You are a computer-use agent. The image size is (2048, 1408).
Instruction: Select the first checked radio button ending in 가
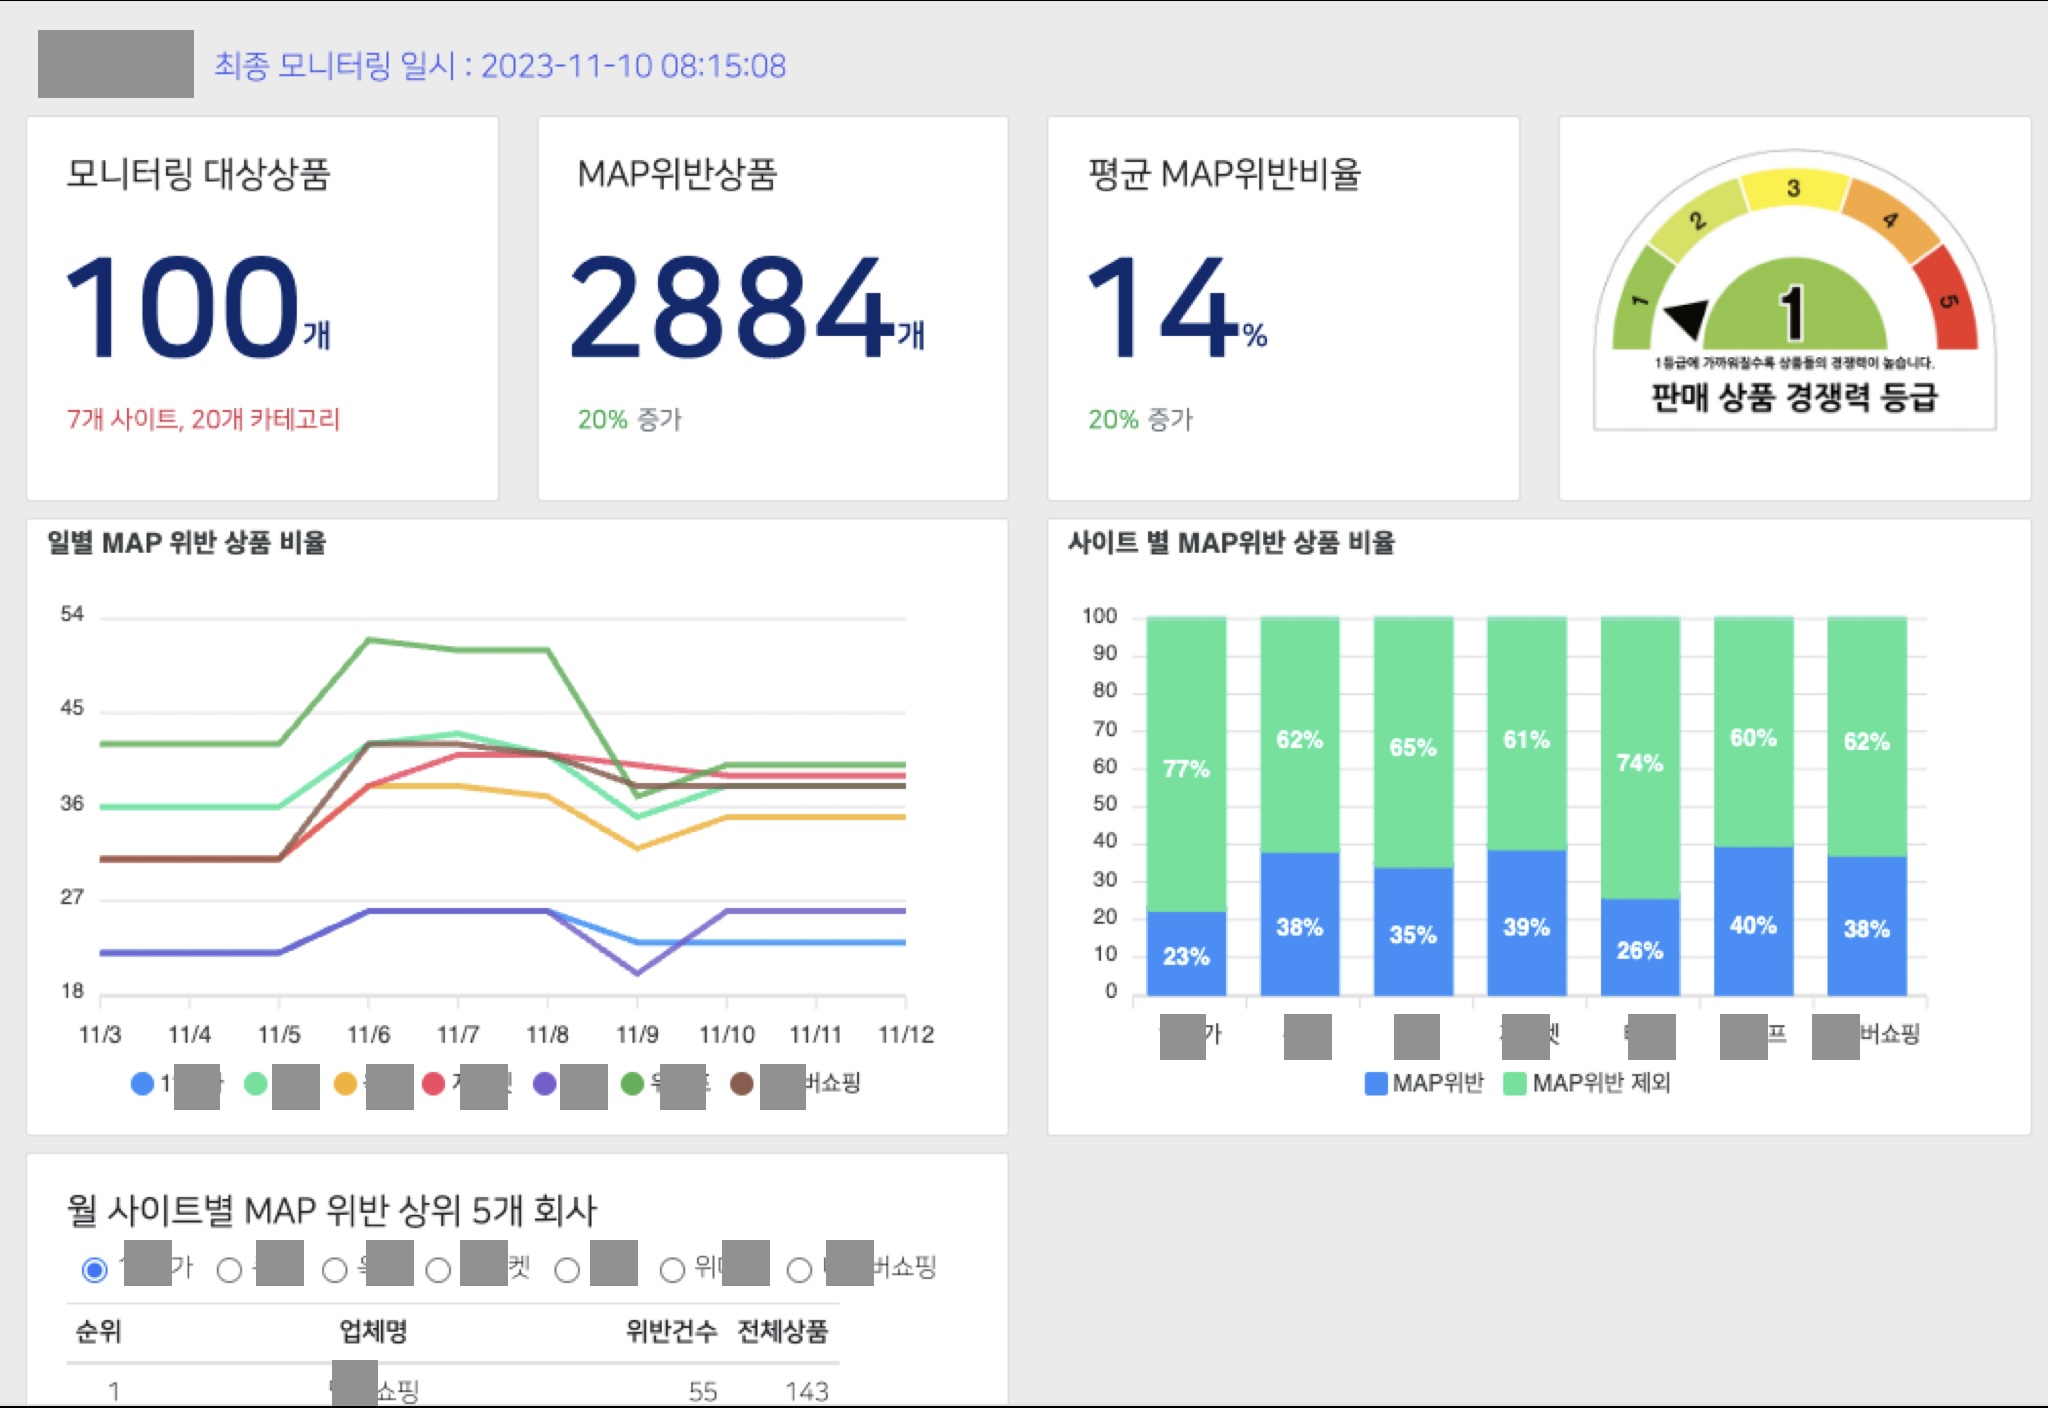[x=95, y=1270]
